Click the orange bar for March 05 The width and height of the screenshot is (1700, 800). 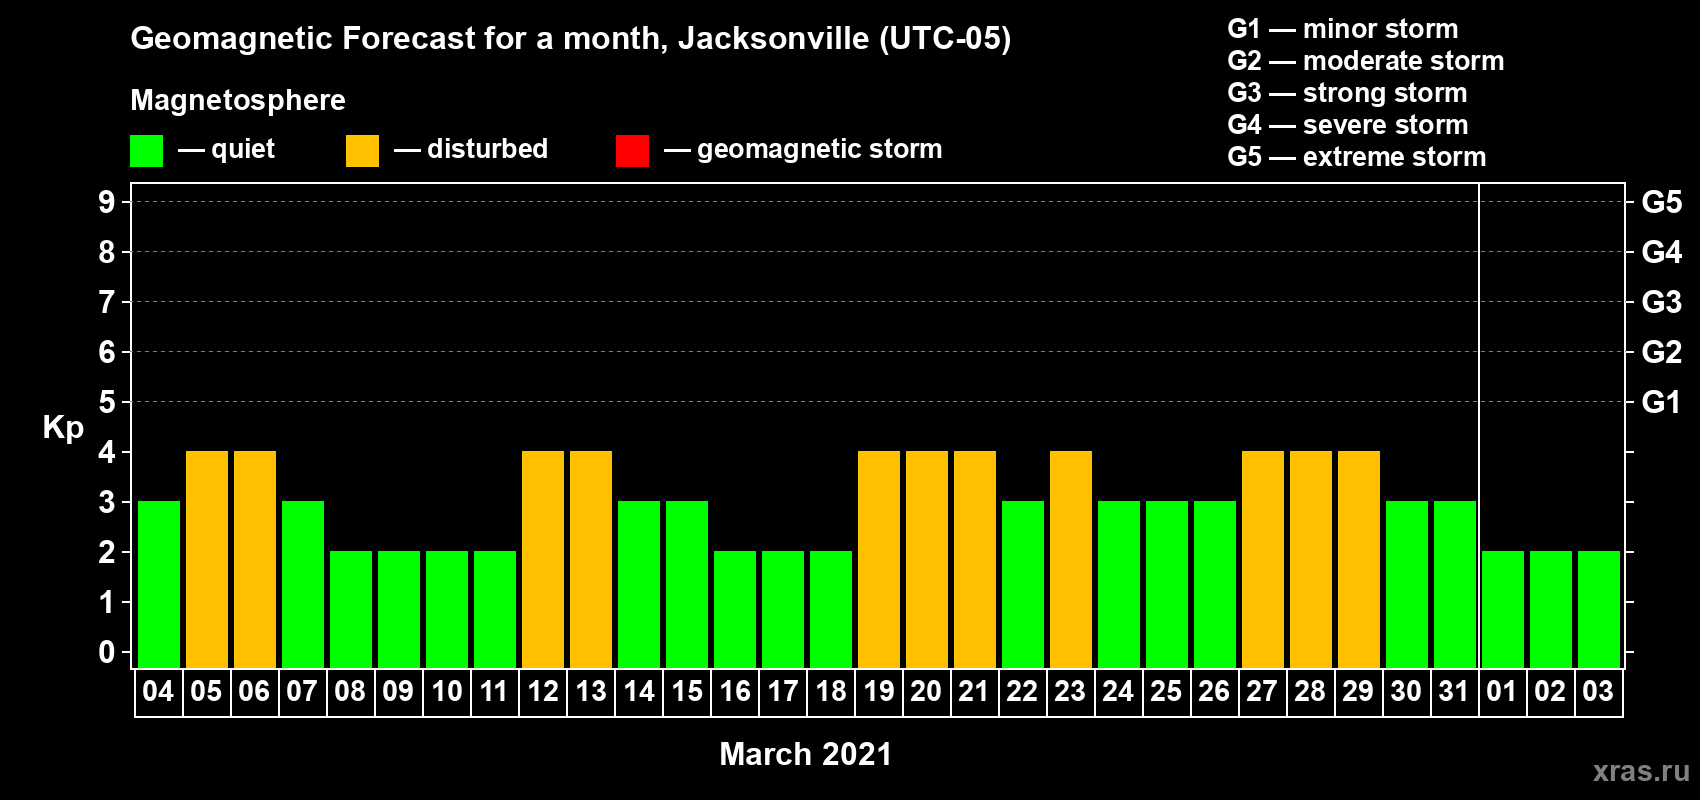[x=207, y=559]
